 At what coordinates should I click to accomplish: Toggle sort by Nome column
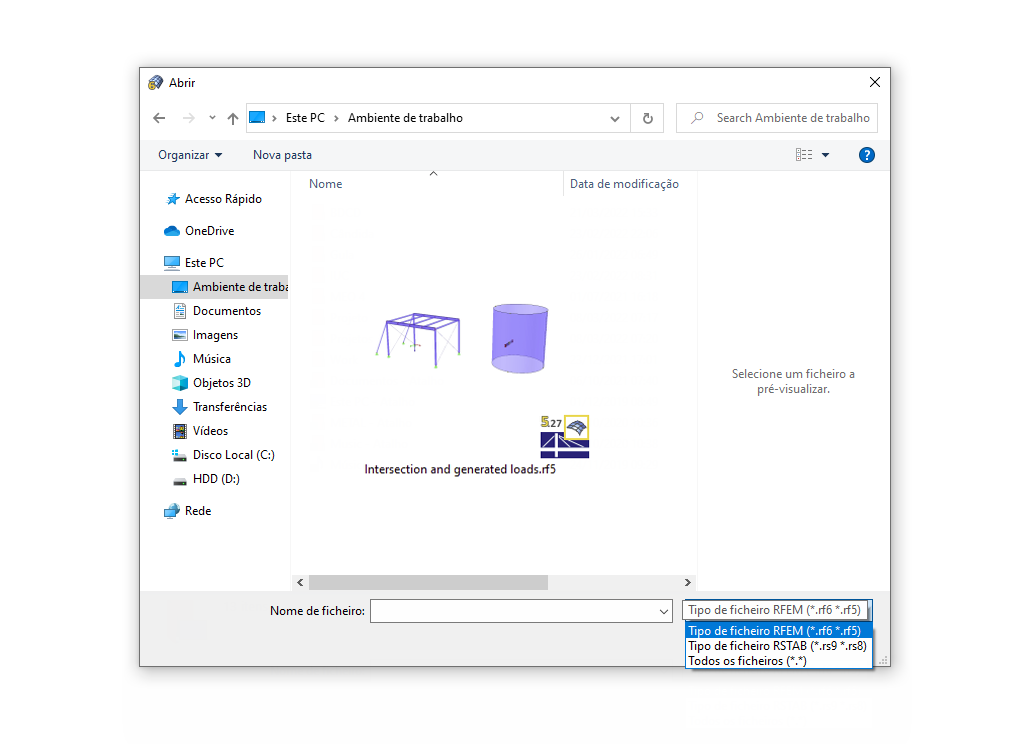click(325, 183)
